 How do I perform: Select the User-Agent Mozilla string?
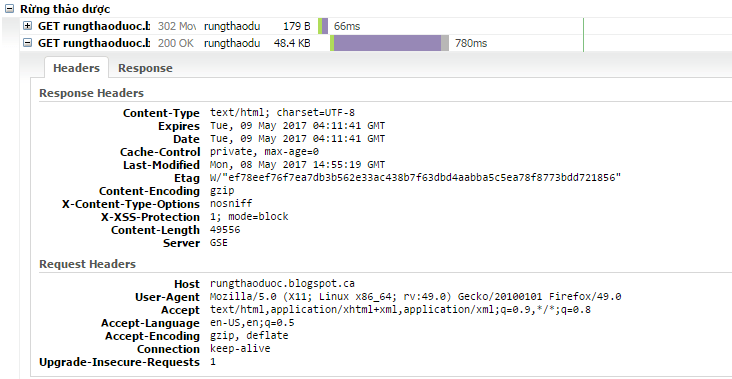(x=415, y=296)
